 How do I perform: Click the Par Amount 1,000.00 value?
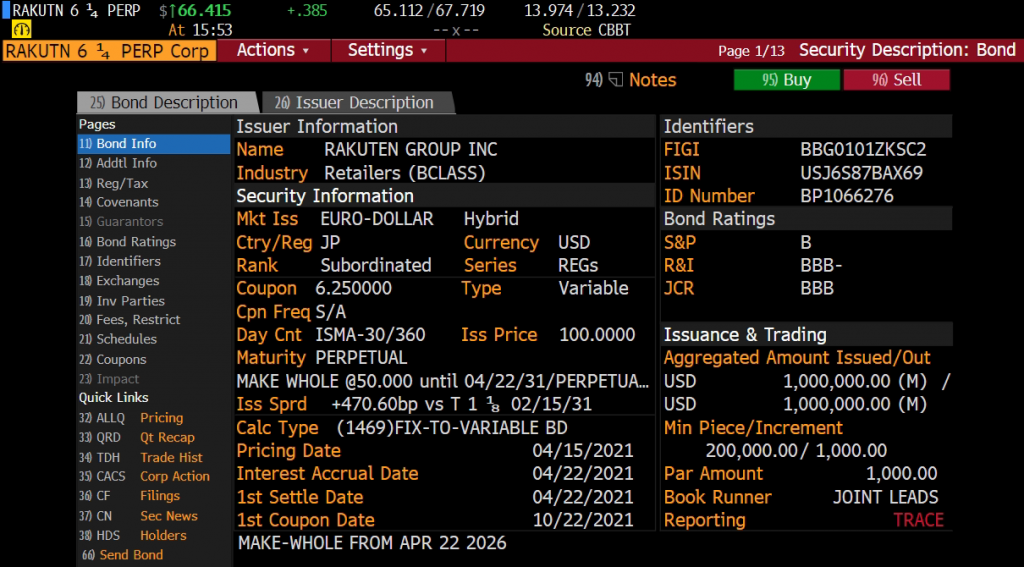pos(901,474)
